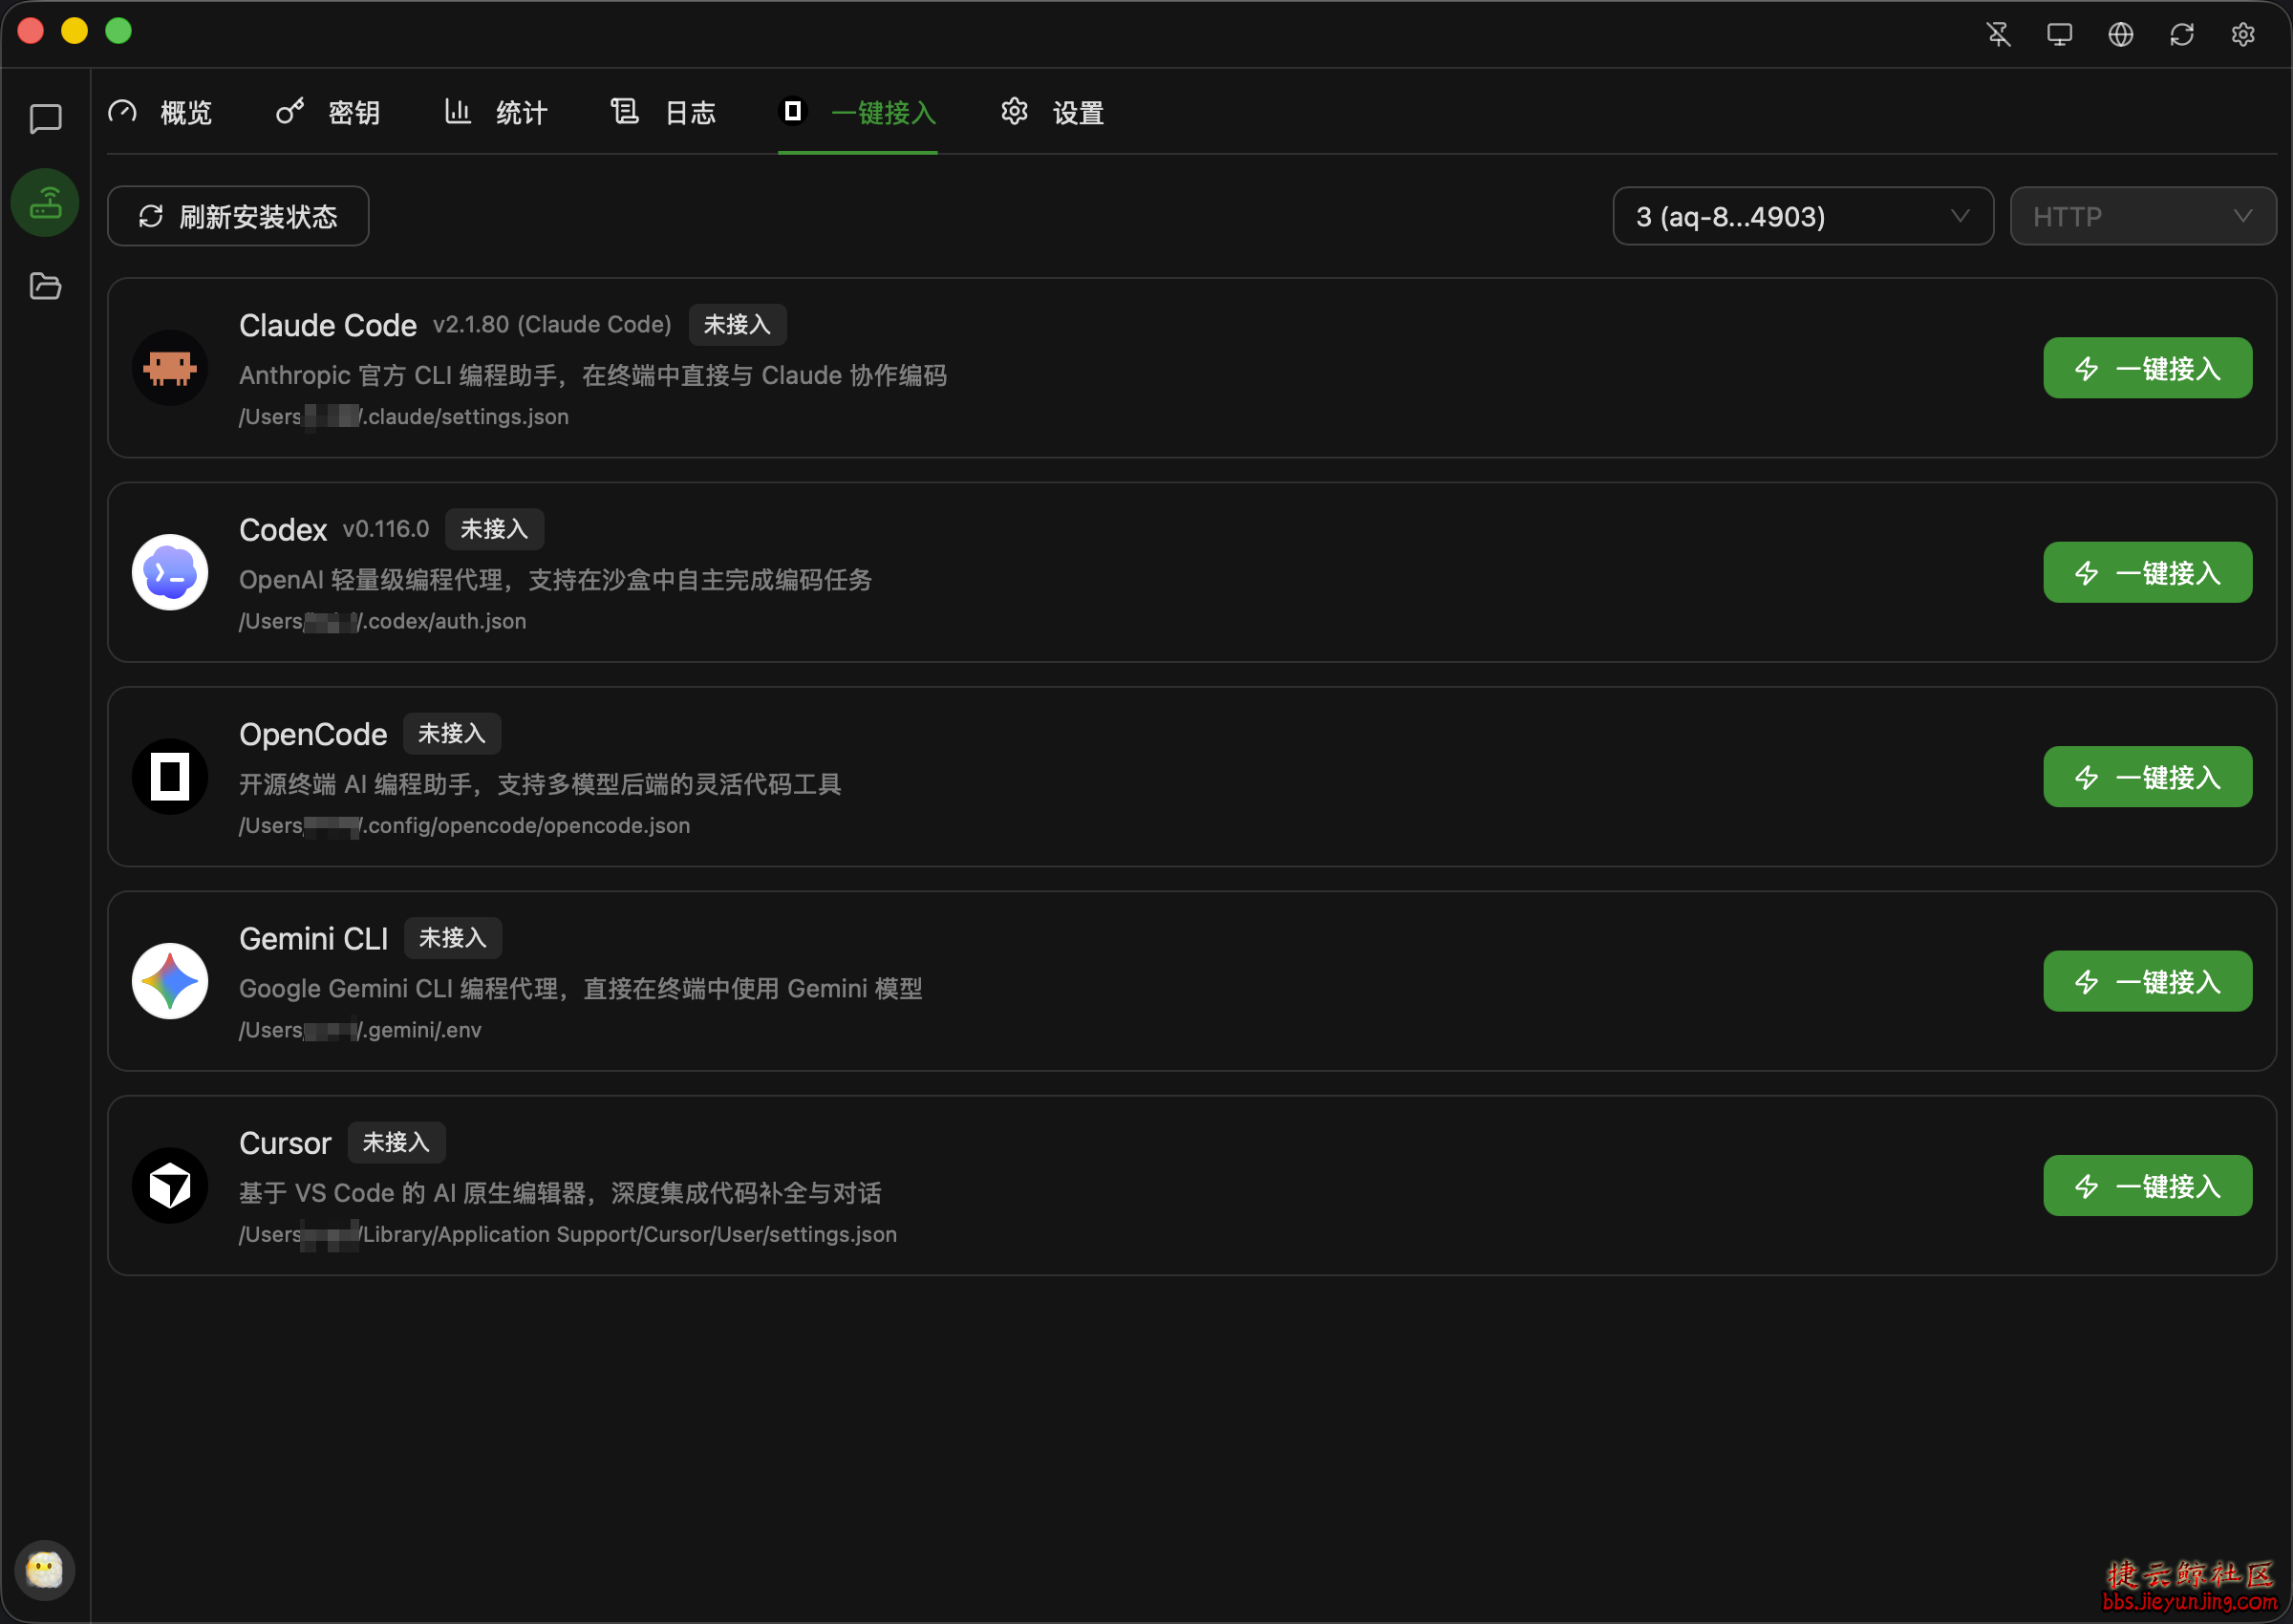The height and width of the screenshot is (1624, 2293).
Task: Expand the key selector 3 (aq-8...4903) dropdown
Action: [x=1803, y=216]
